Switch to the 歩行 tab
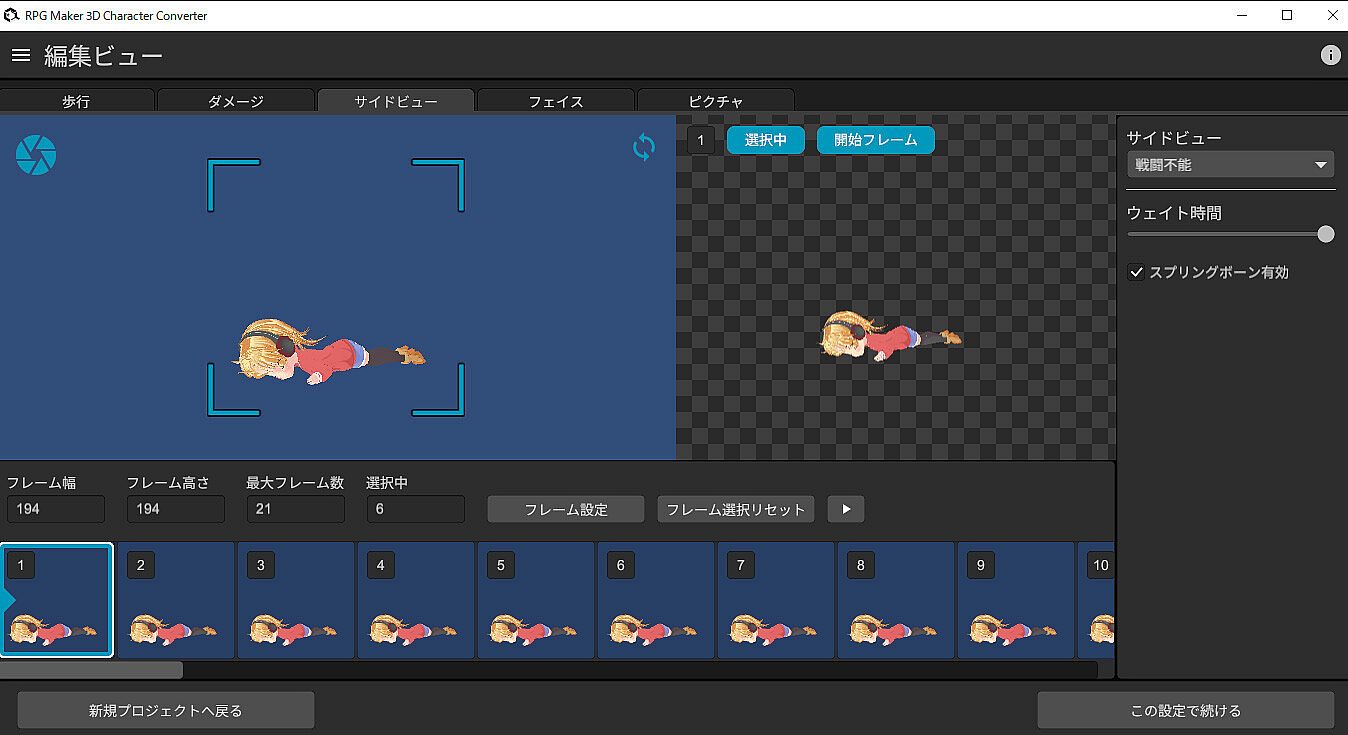Viewport: 1348px width, 735px height. tap(77, 101)
